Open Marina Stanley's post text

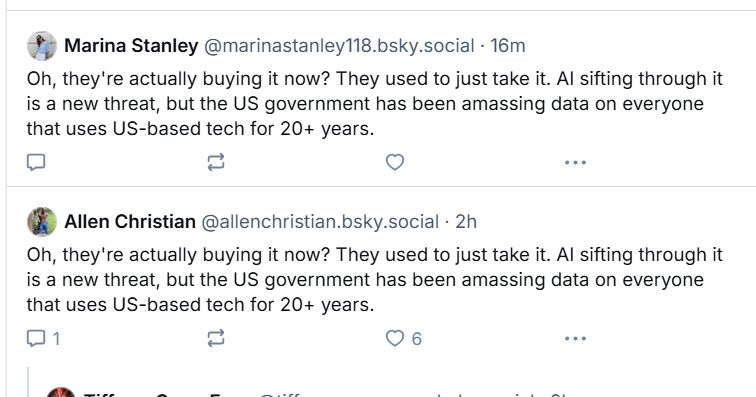coord(375,104)
